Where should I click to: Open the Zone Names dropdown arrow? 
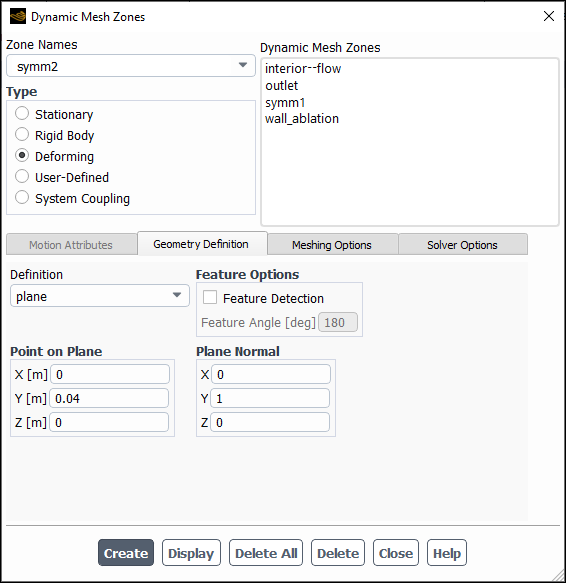243,65
